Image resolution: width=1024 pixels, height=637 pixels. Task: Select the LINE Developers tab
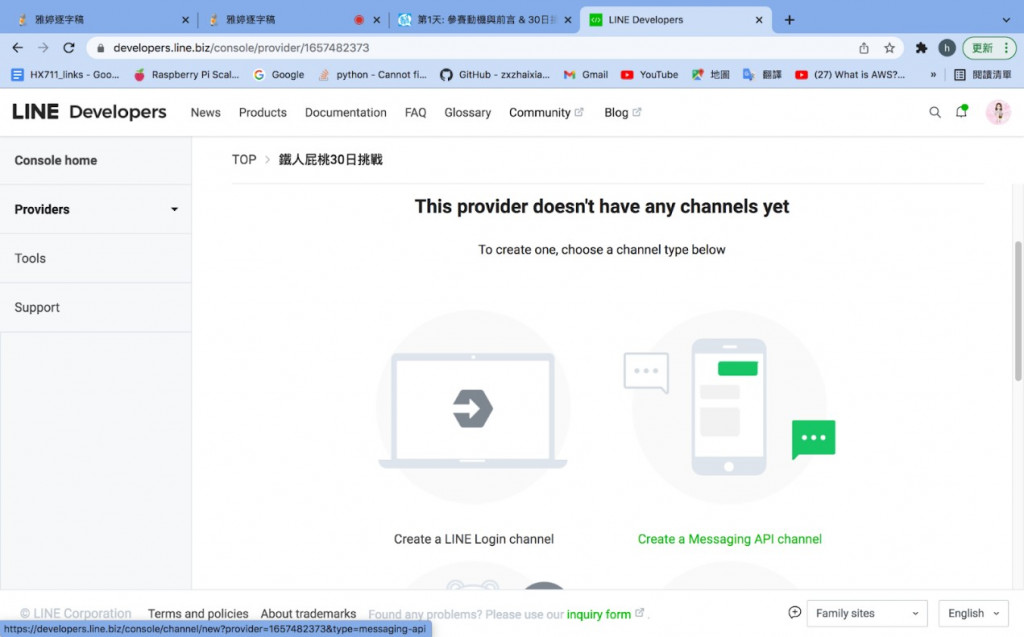(673, 20)
